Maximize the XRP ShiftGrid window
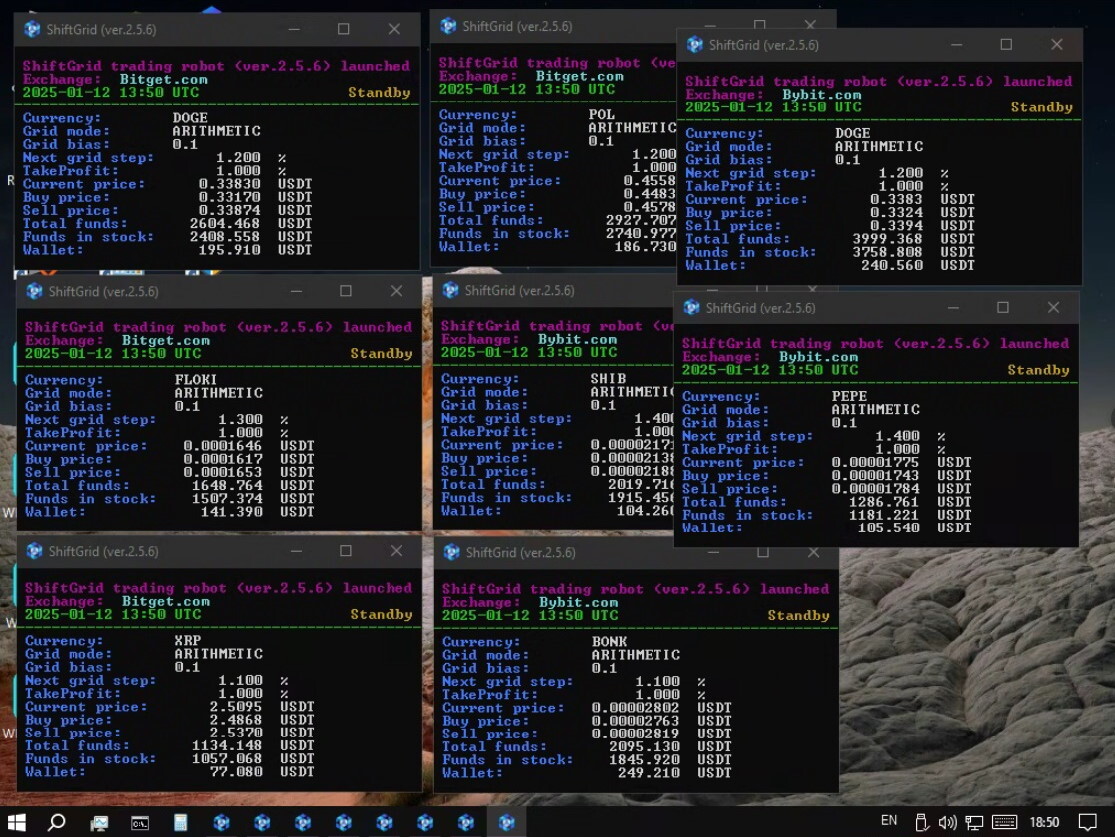The image size is (1115, 837). 346,551
